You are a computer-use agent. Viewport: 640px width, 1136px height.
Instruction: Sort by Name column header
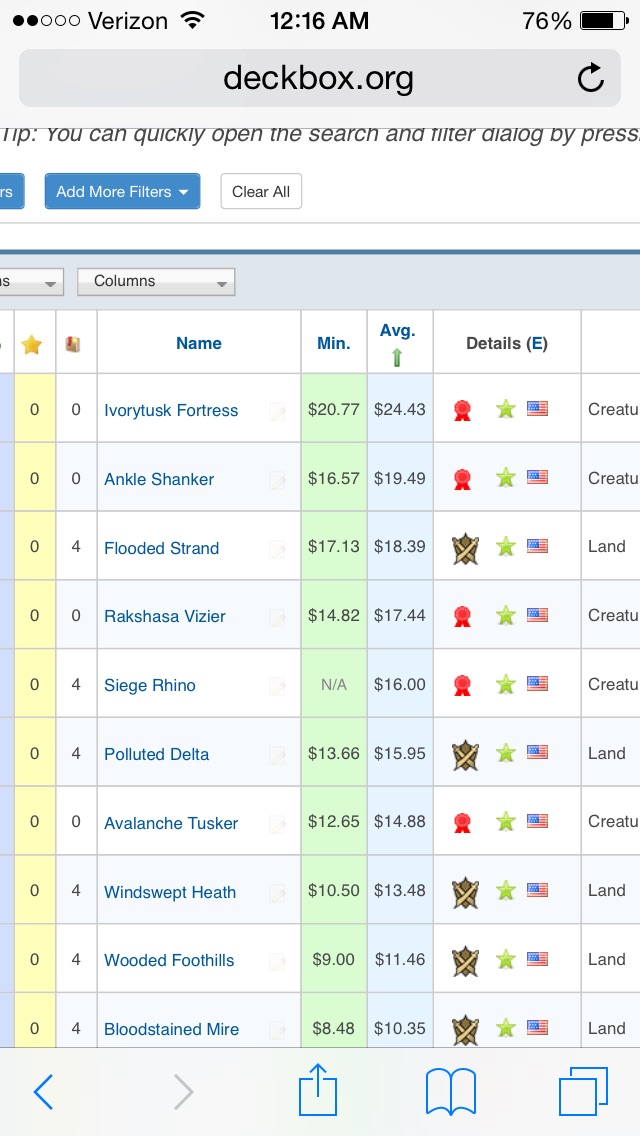tap(198, 343)
